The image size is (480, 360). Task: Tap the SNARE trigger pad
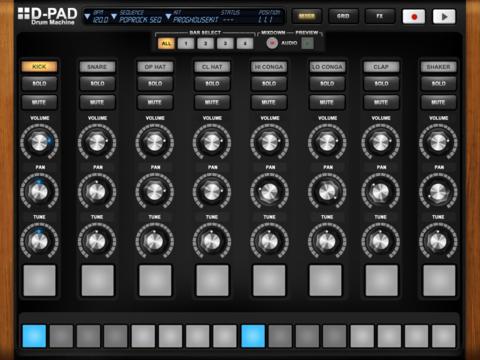[97, 280]
